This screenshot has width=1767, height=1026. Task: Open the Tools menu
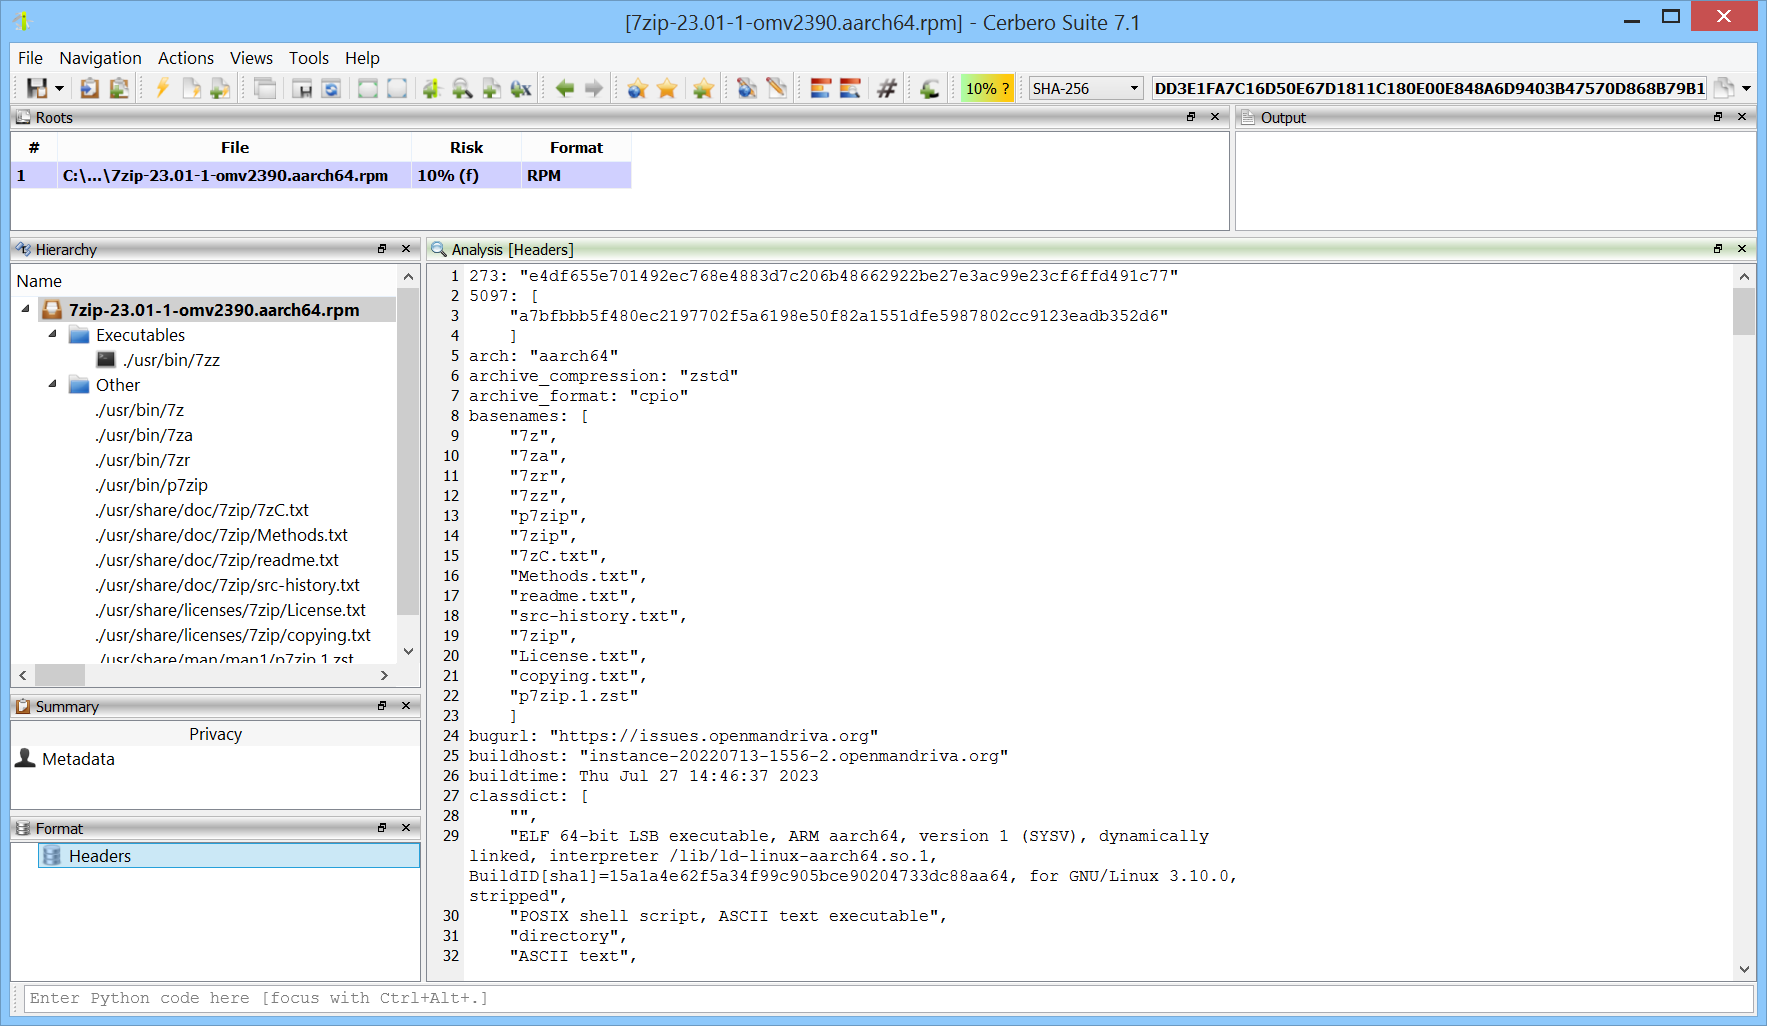tap(308, 58)
